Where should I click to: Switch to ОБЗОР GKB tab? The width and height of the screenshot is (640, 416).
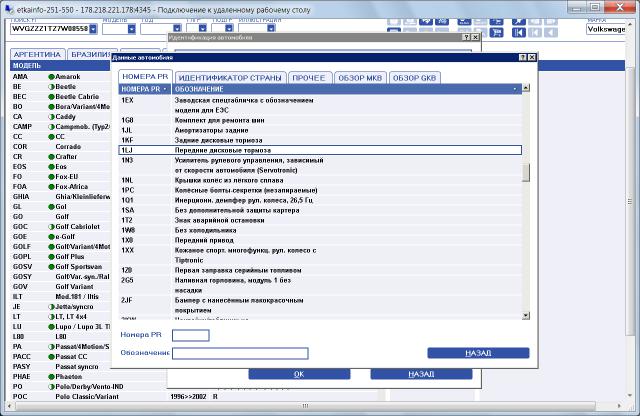[415, 78]
